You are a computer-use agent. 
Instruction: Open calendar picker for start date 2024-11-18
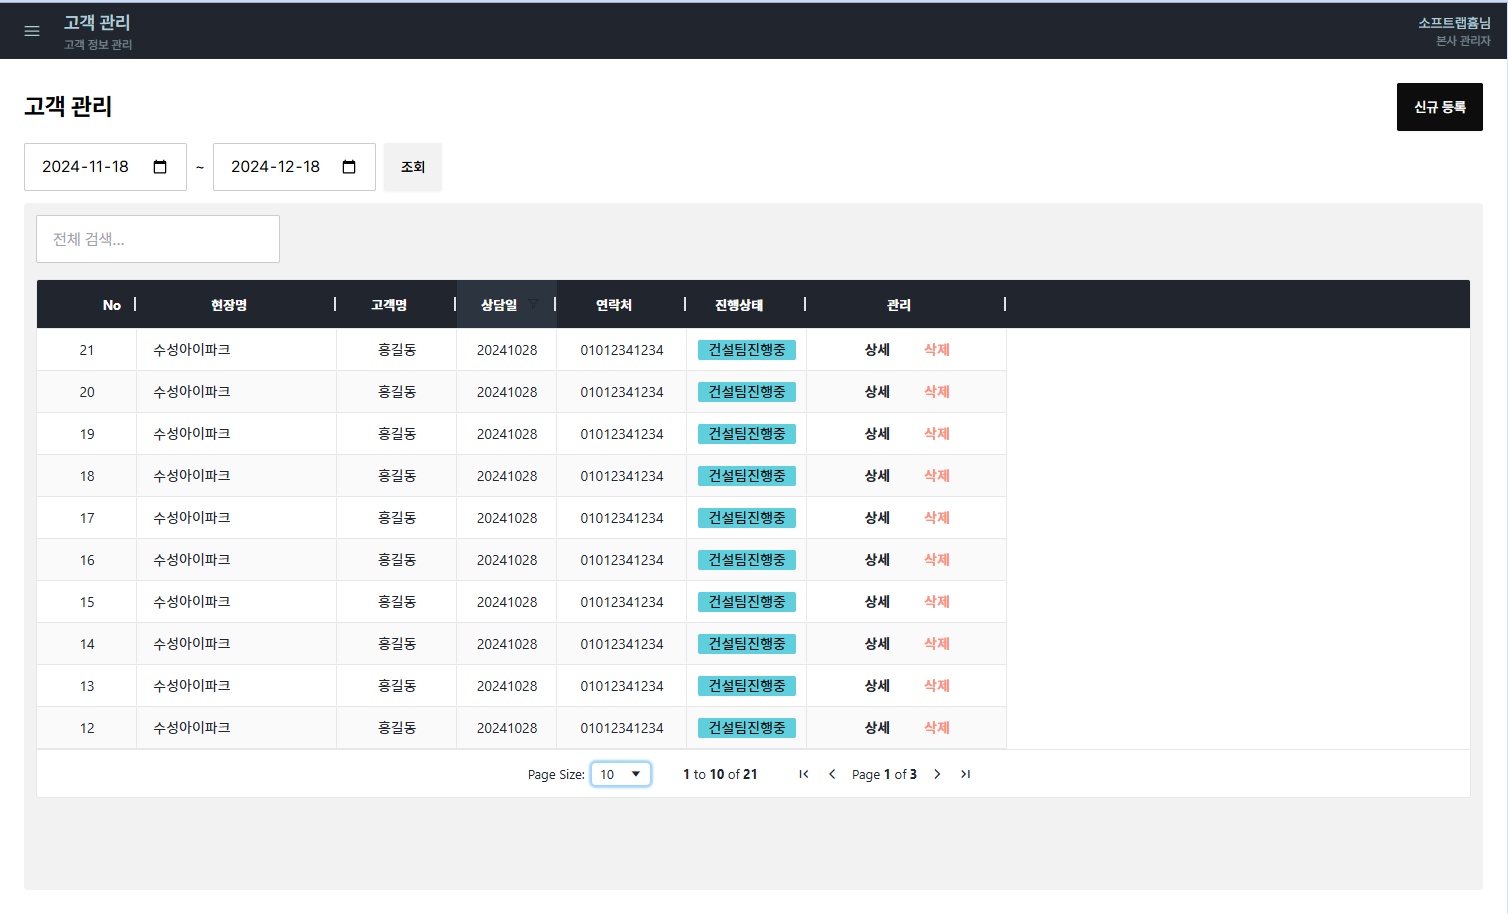[x=160, y=167]
